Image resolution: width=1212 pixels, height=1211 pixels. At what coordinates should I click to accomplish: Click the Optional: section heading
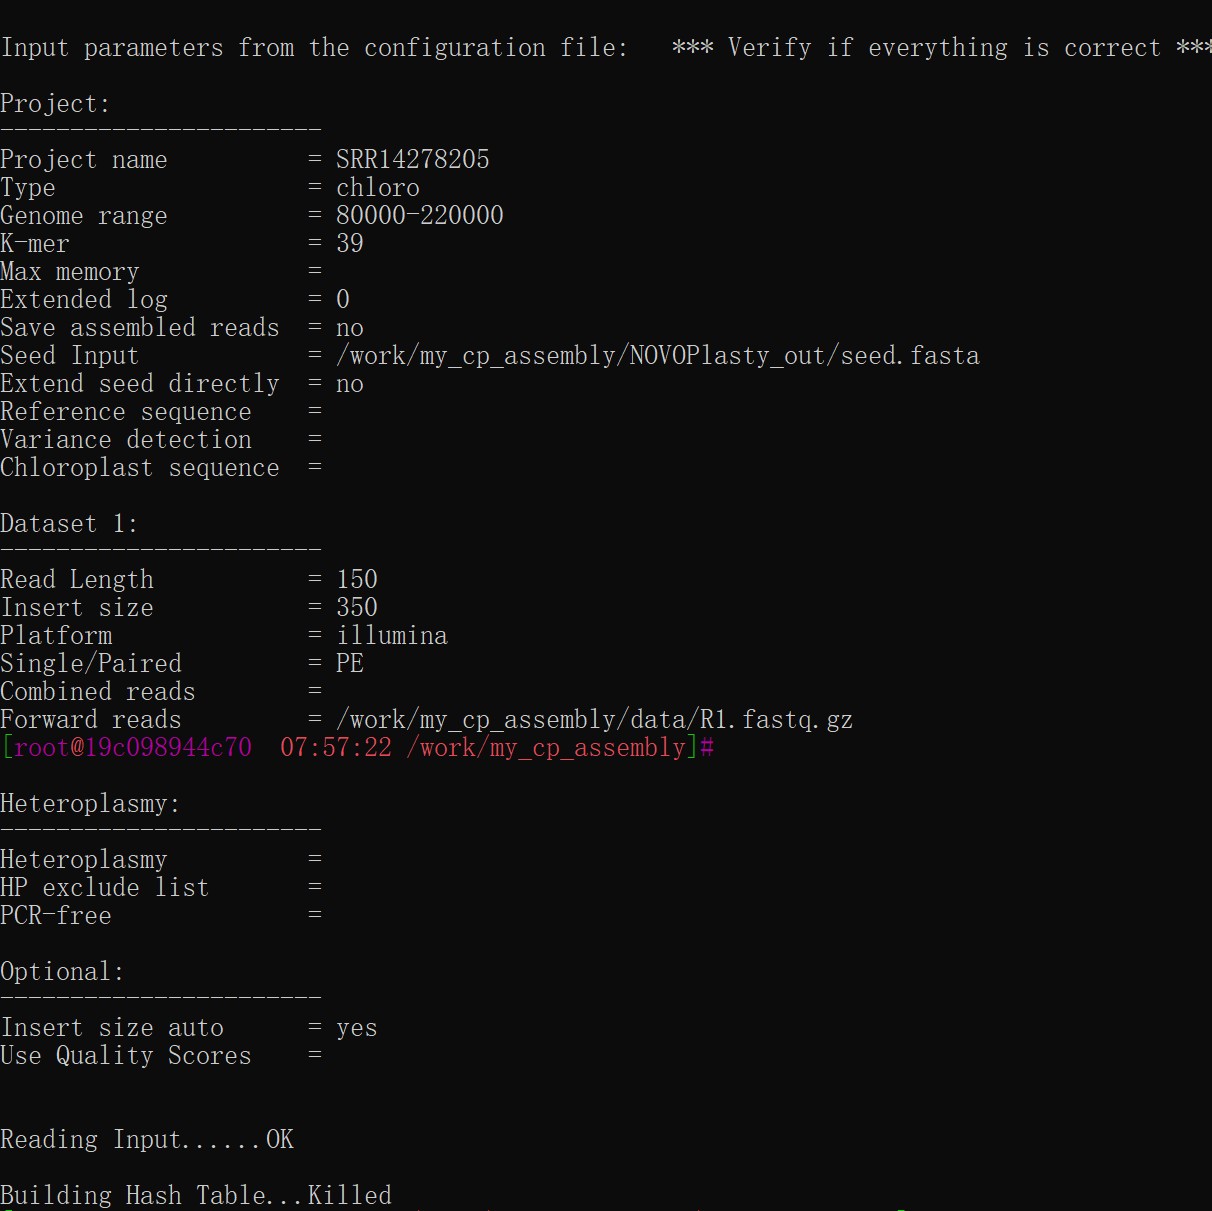point(62,972)
